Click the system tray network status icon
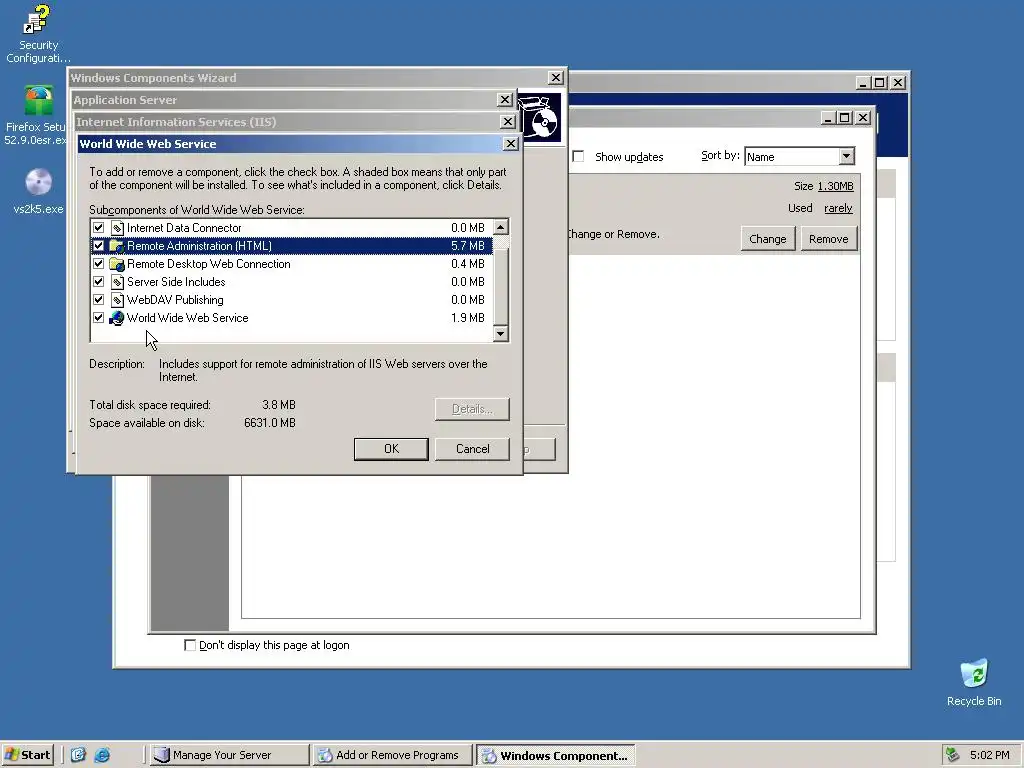1024x768 pixels. coord(953,755)
